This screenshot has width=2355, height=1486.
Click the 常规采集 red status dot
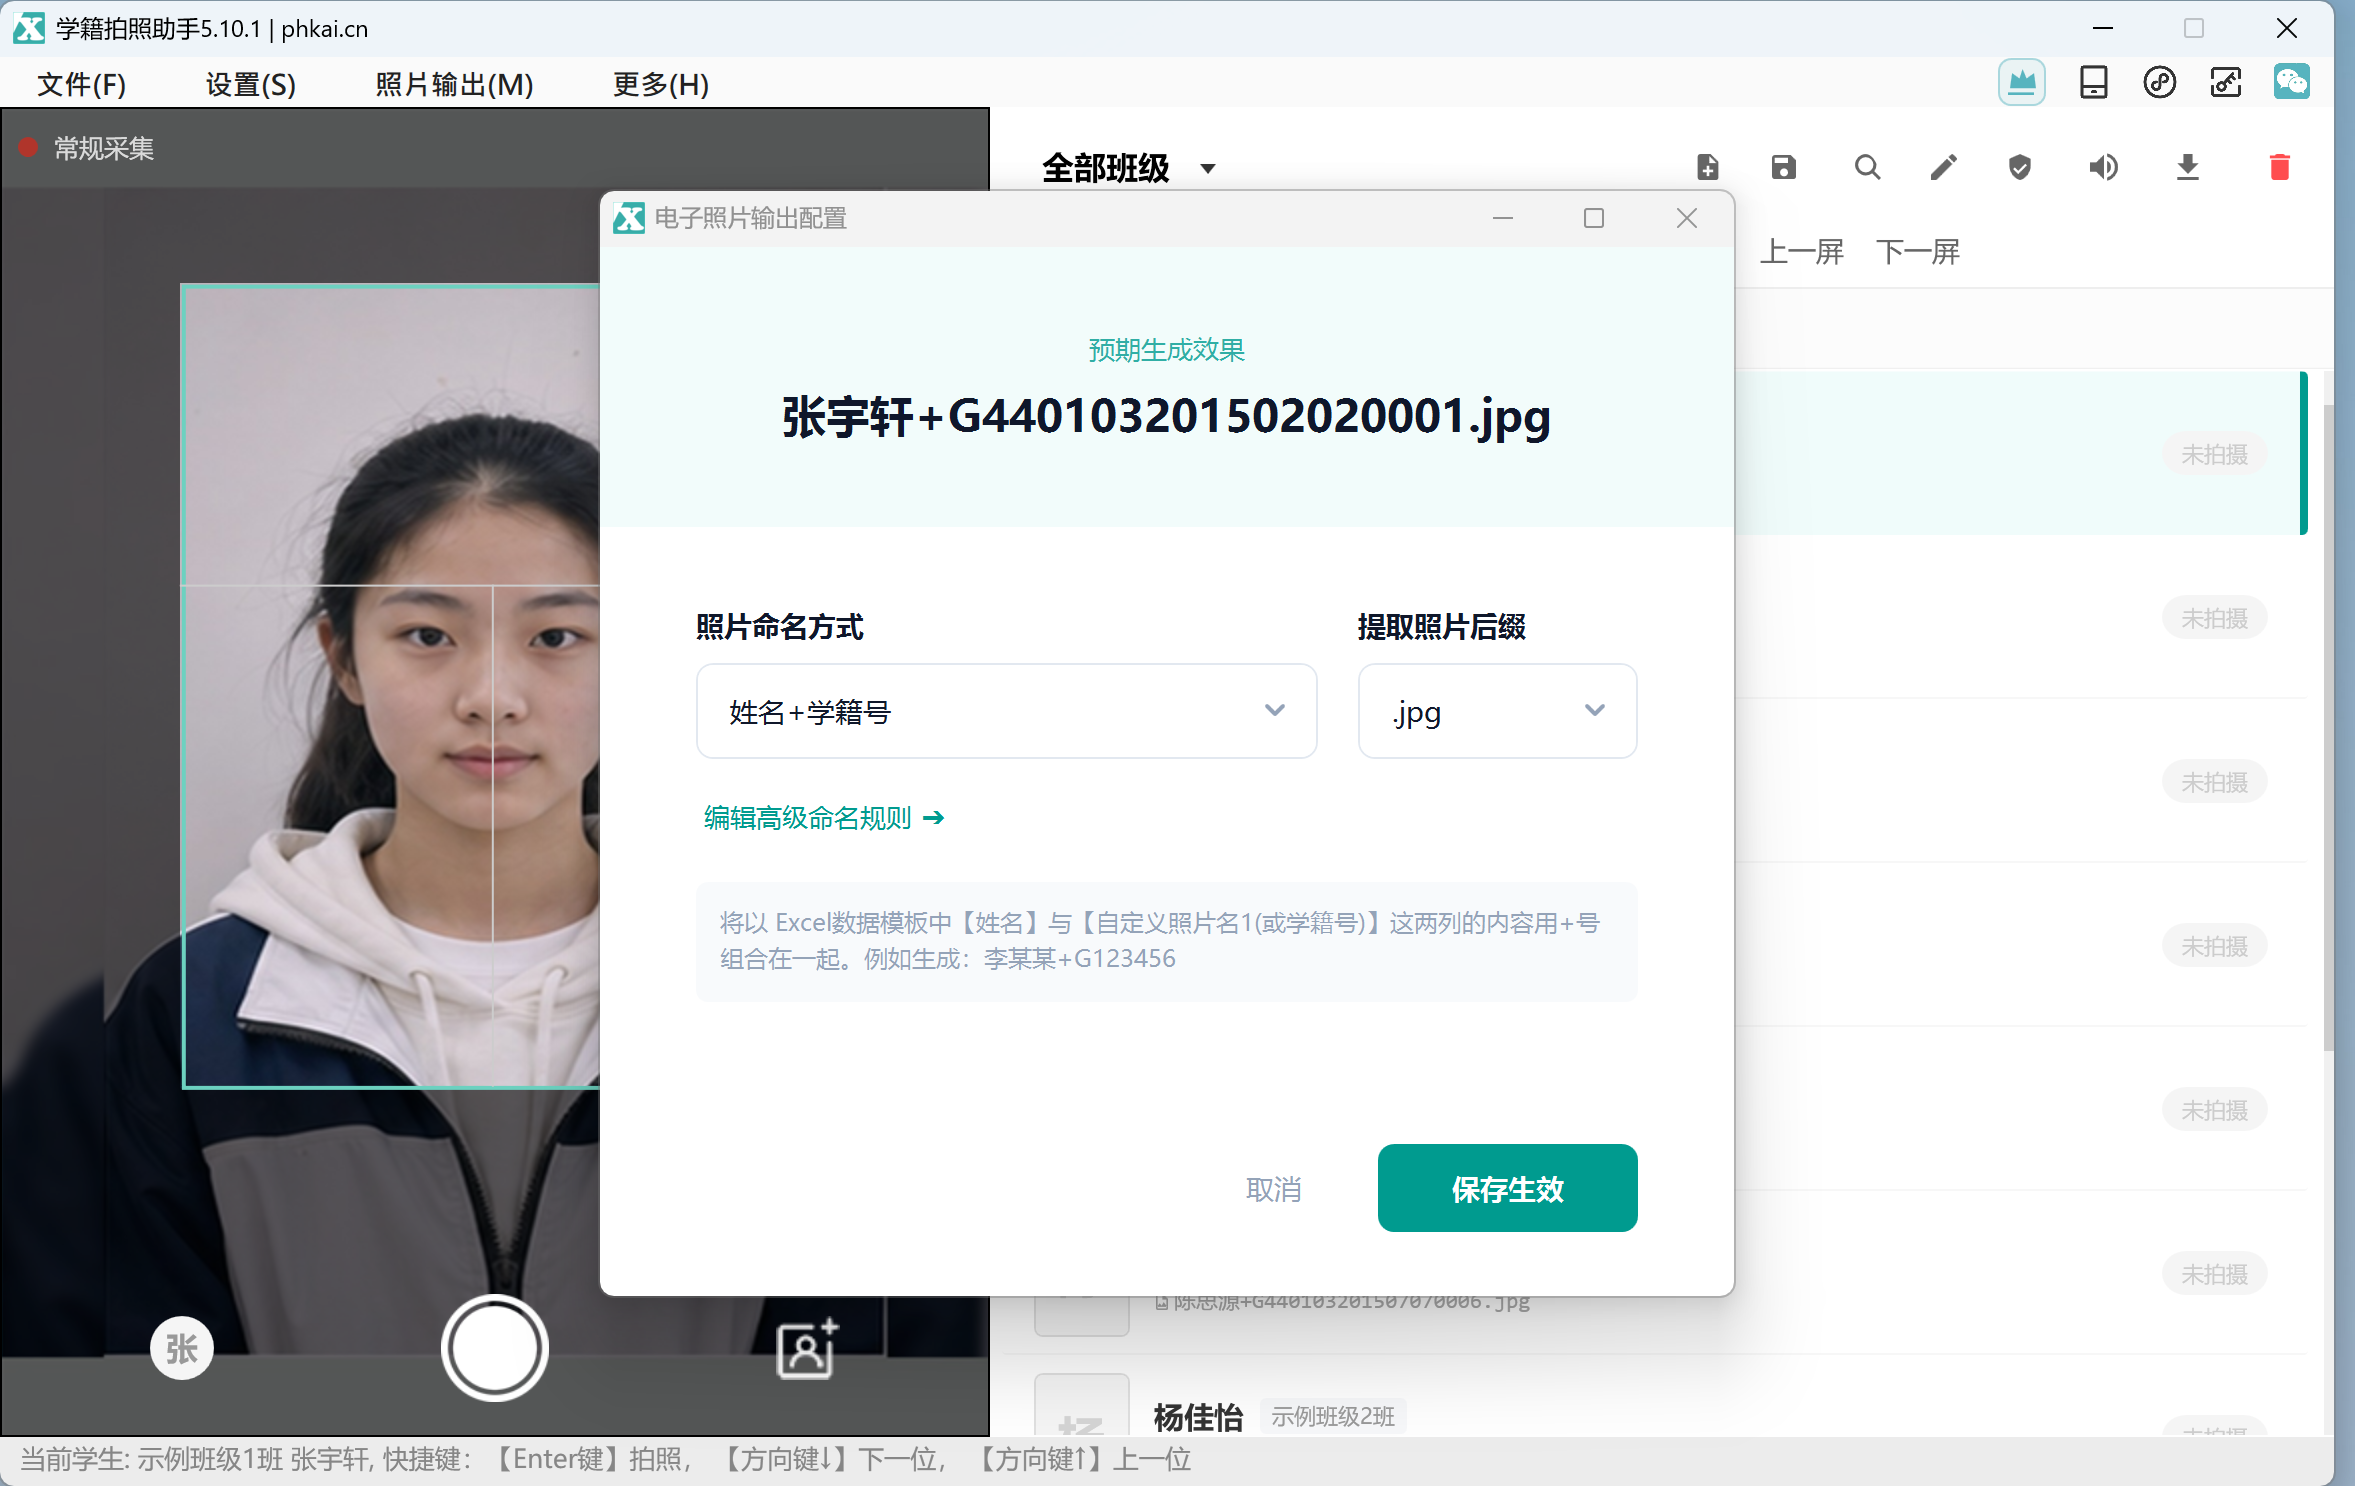point(28,148)
